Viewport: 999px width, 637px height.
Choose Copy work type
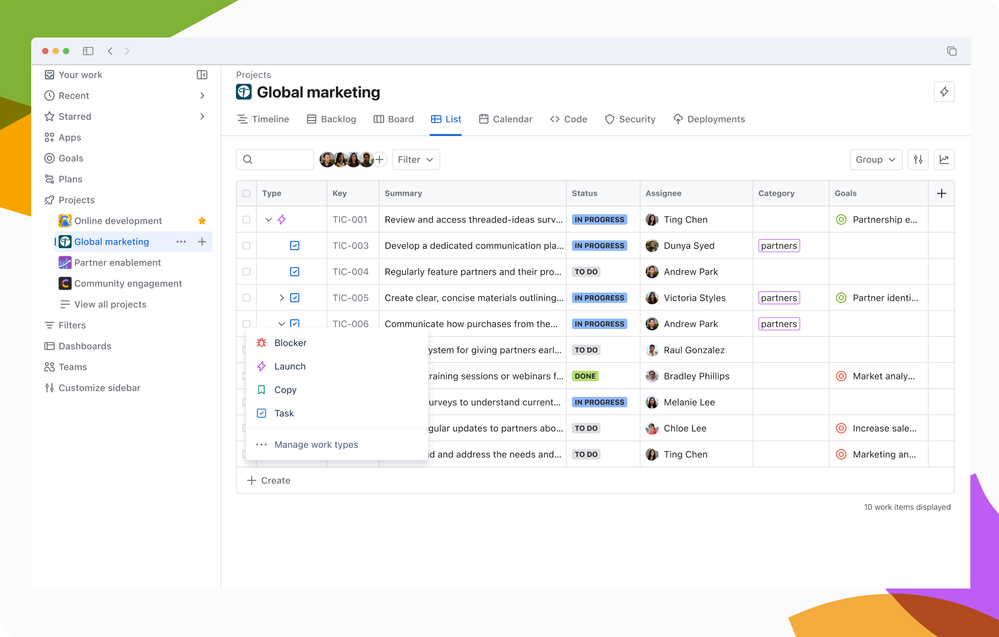[336, 390]
